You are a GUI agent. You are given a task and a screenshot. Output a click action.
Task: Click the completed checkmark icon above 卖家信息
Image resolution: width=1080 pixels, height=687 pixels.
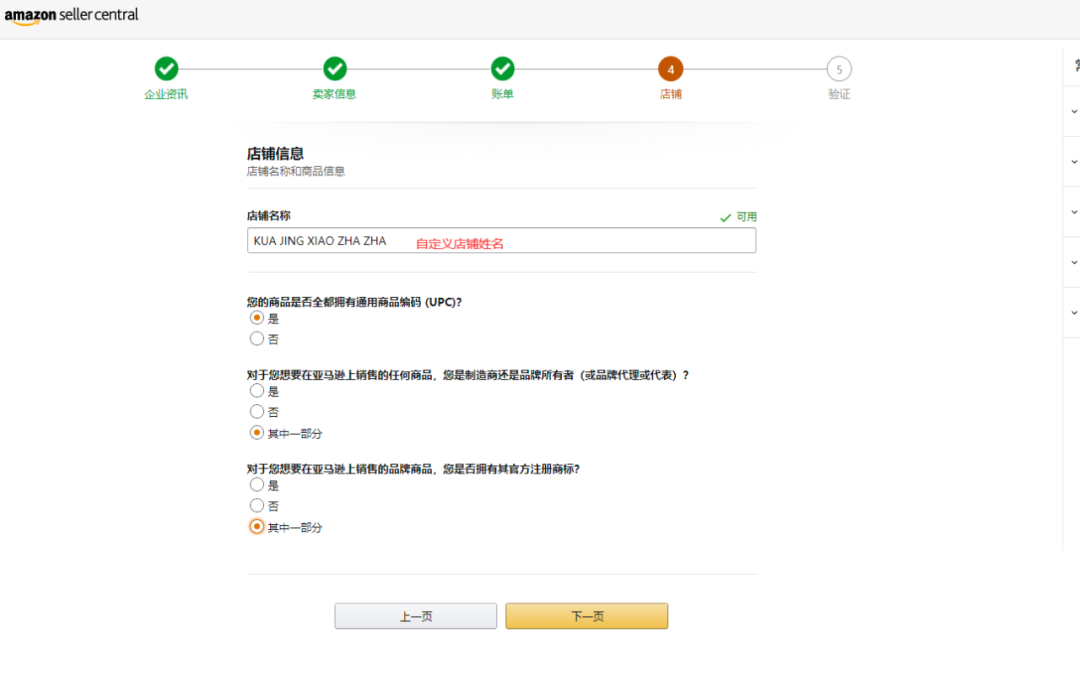coord(335,70)
